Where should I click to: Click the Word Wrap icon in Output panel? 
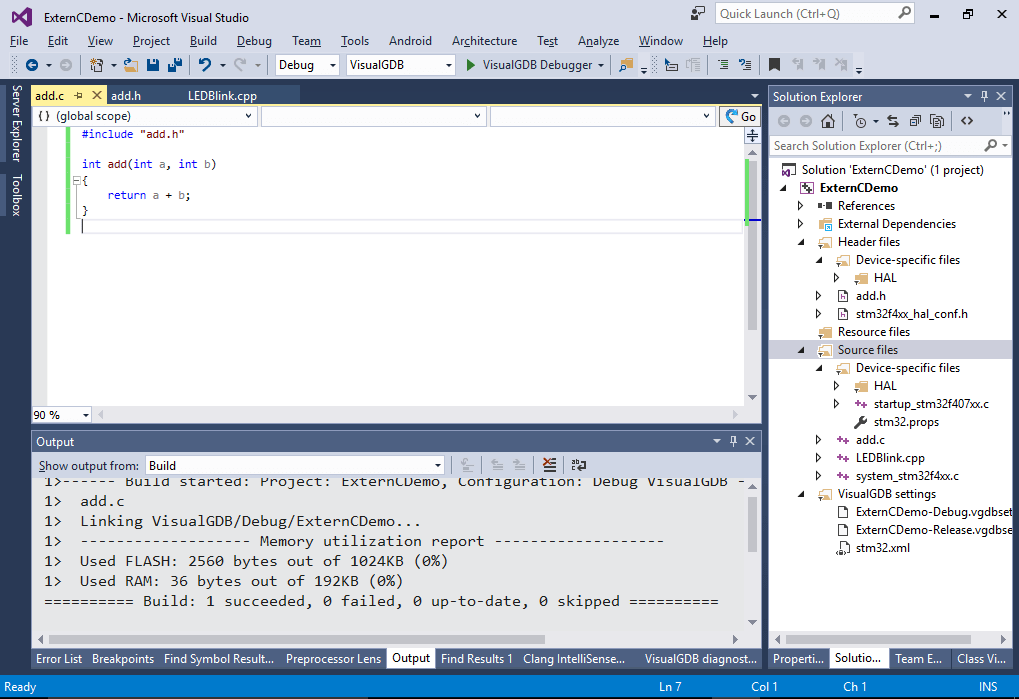tap(578, 464)
